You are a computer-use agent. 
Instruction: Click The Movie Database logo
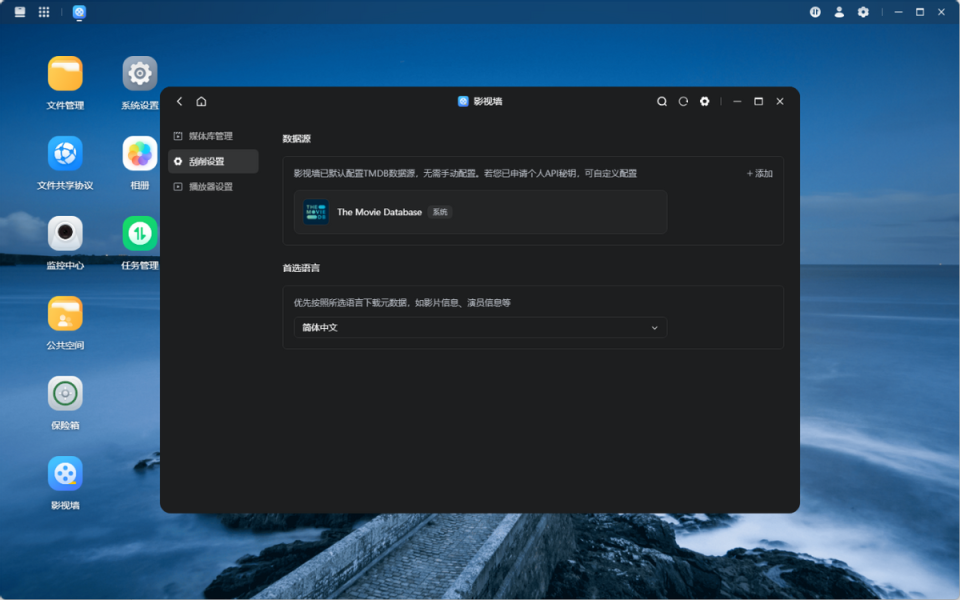[316, 212]
